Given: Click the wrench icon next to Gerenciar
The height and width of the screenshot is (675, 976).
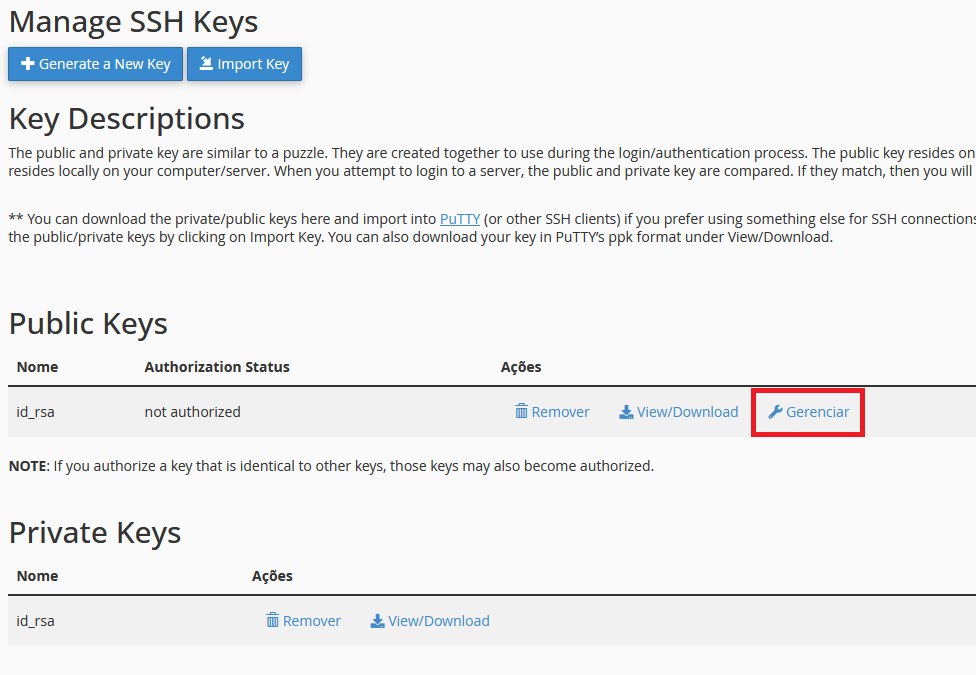Looking at the screenshot, I should point(774,412).
